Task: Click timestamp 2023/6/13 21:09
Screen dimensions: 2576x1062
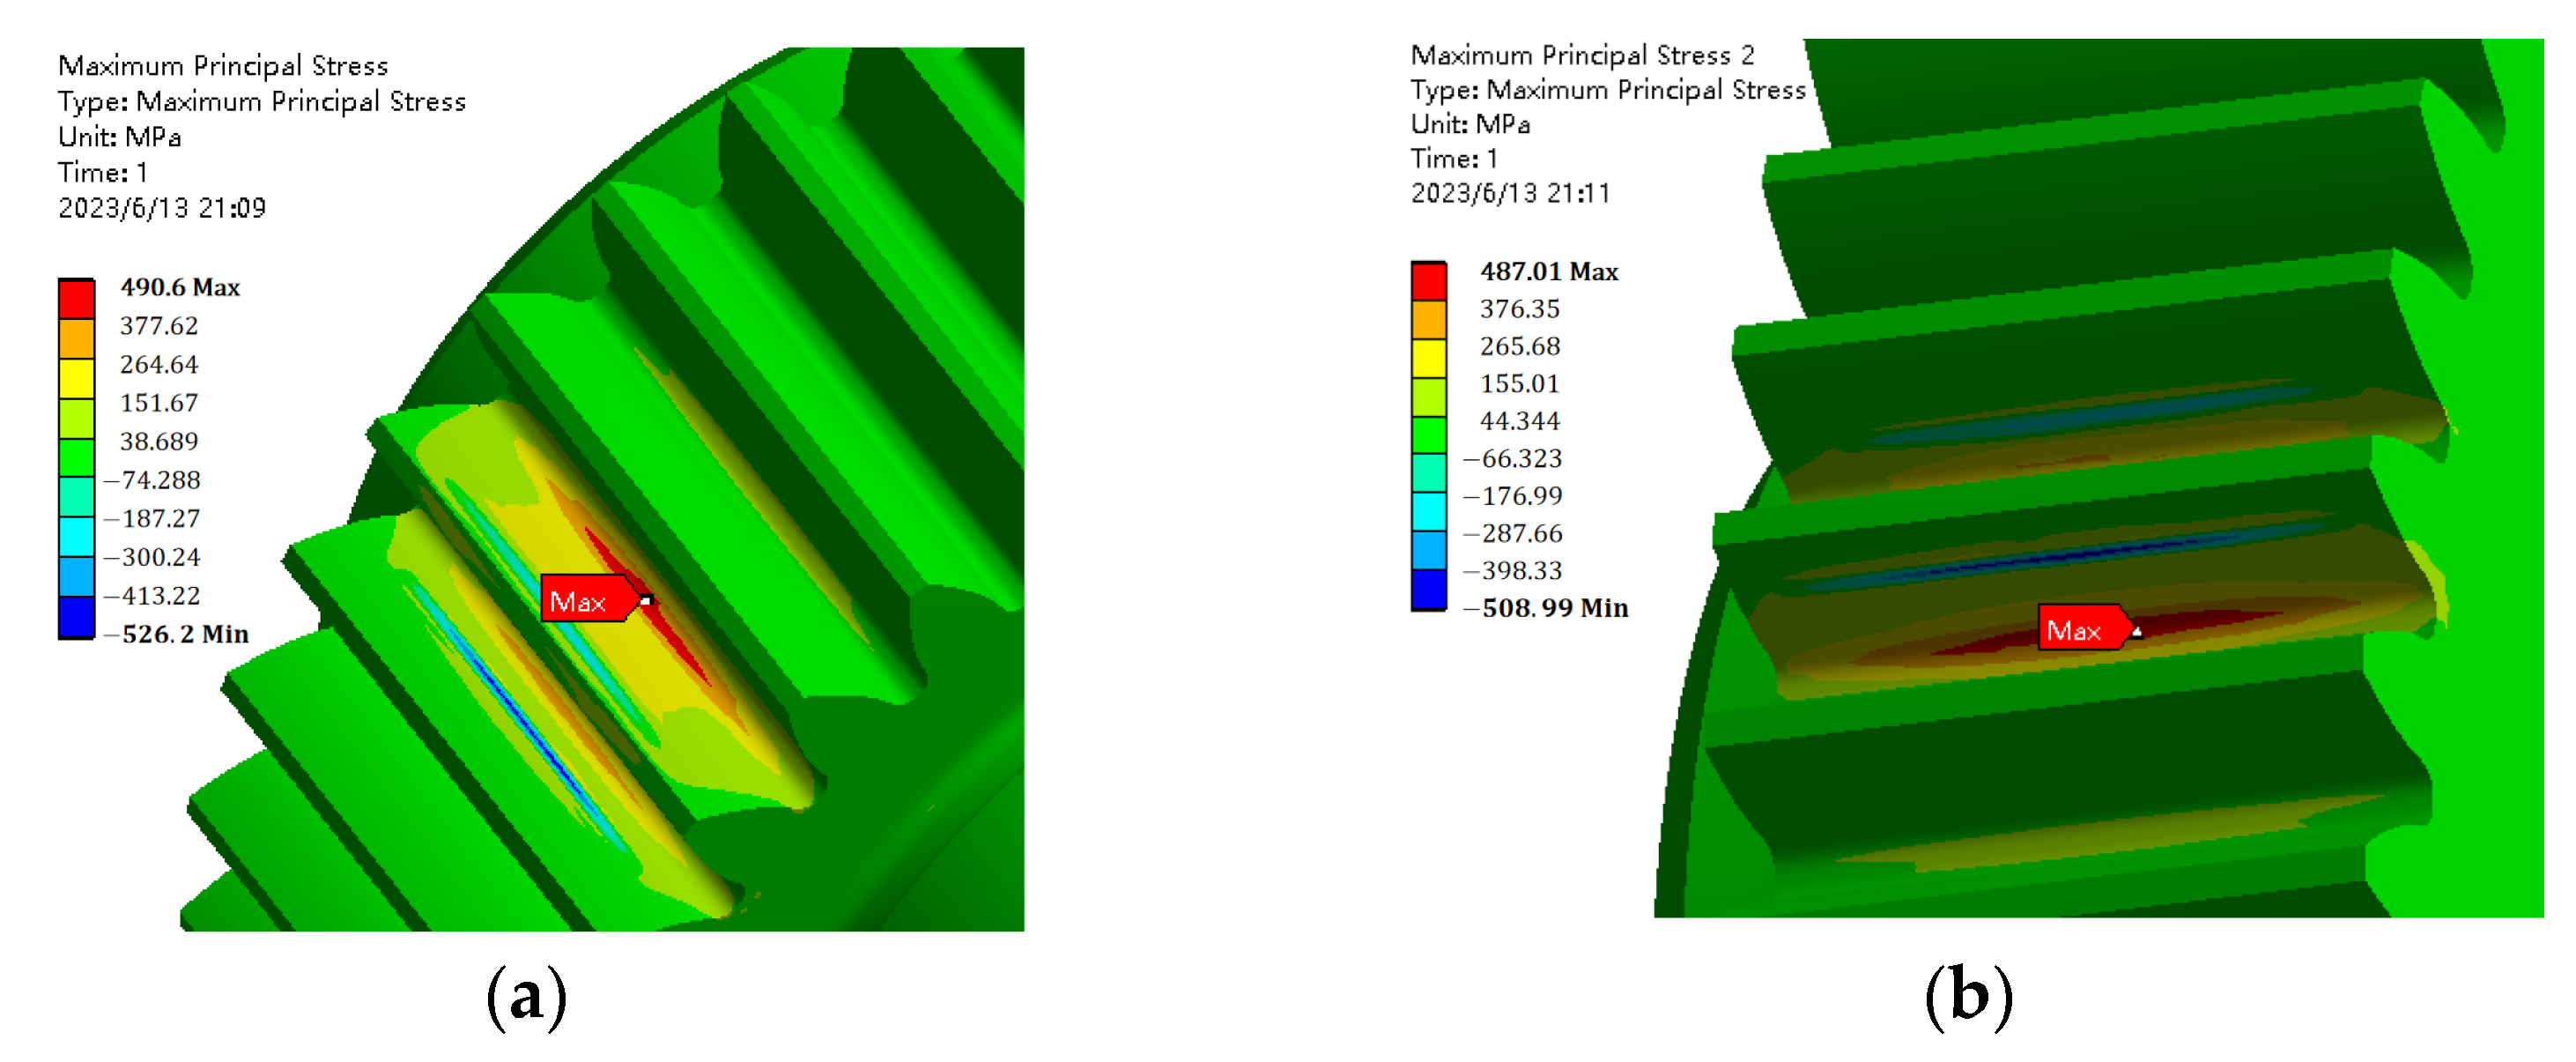Action: click(162, 208)
